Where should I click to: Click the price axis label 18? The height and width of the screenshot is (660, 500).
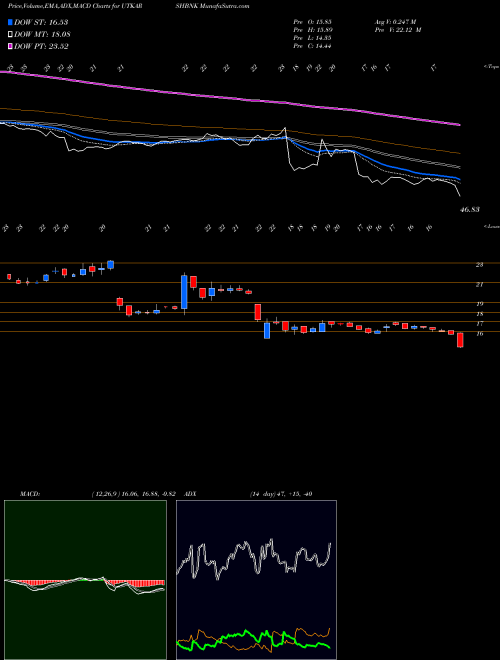coord(479,314)
